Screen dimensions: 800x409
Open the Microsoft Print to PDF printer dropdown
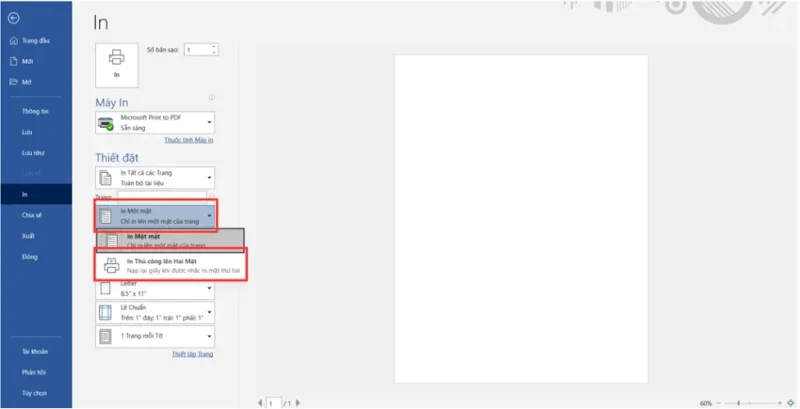click(x=155, y=122)
